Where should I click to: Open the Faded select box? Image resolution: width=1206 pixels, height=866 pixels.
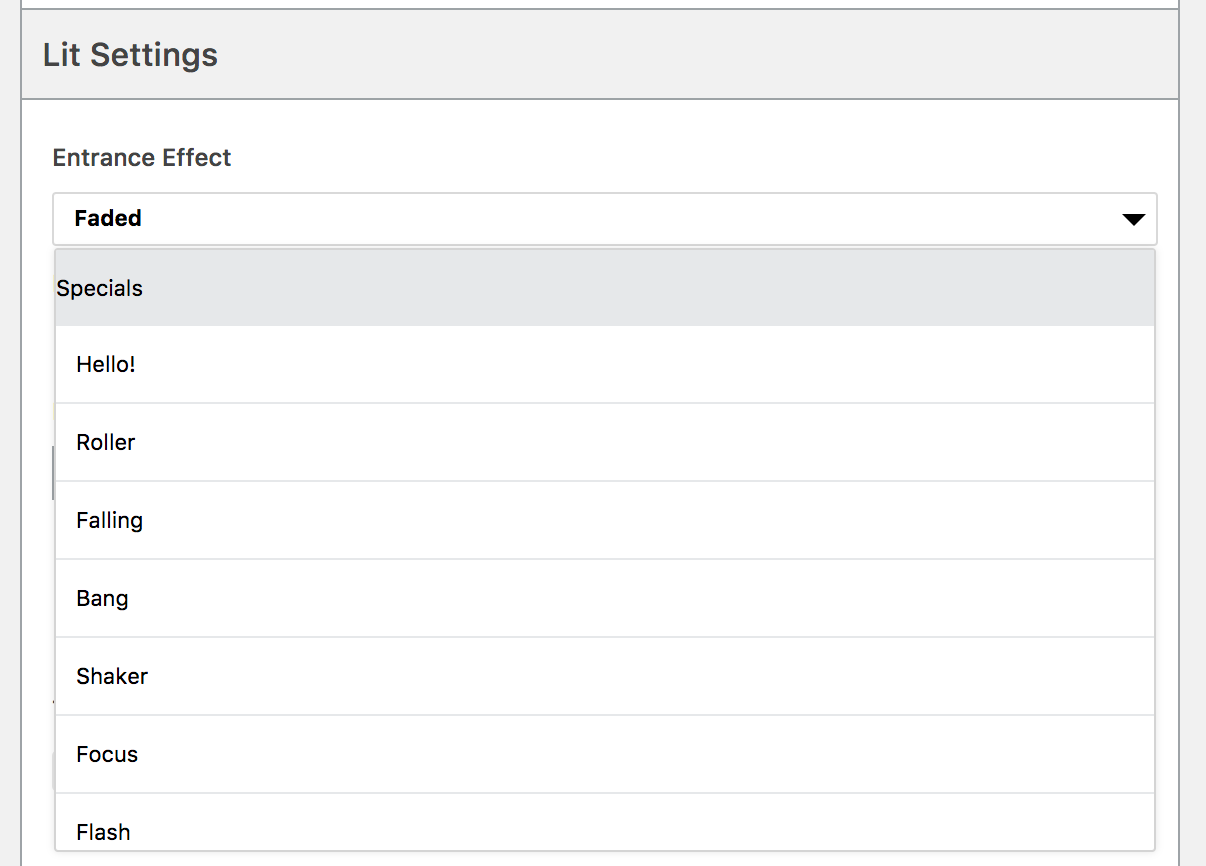pos(605,219)
